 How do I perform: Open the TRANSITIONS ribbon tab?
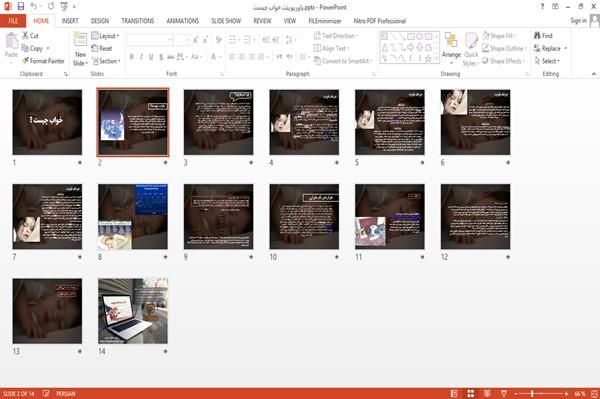[138, 21]
